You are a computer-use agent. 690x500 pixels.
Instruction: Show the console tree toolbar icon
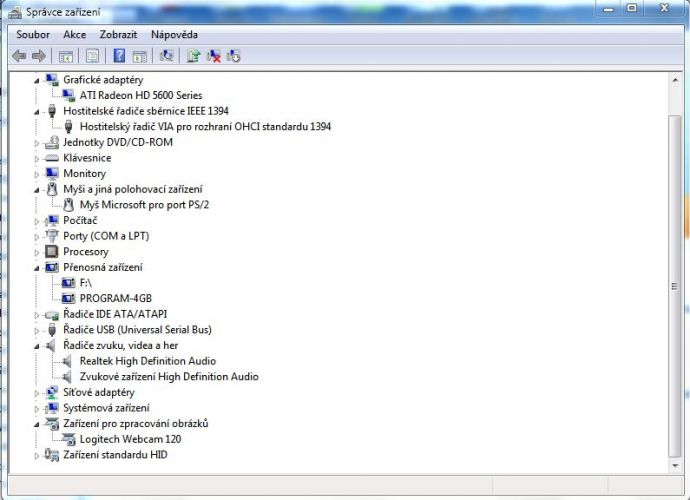tap(66, 56)
